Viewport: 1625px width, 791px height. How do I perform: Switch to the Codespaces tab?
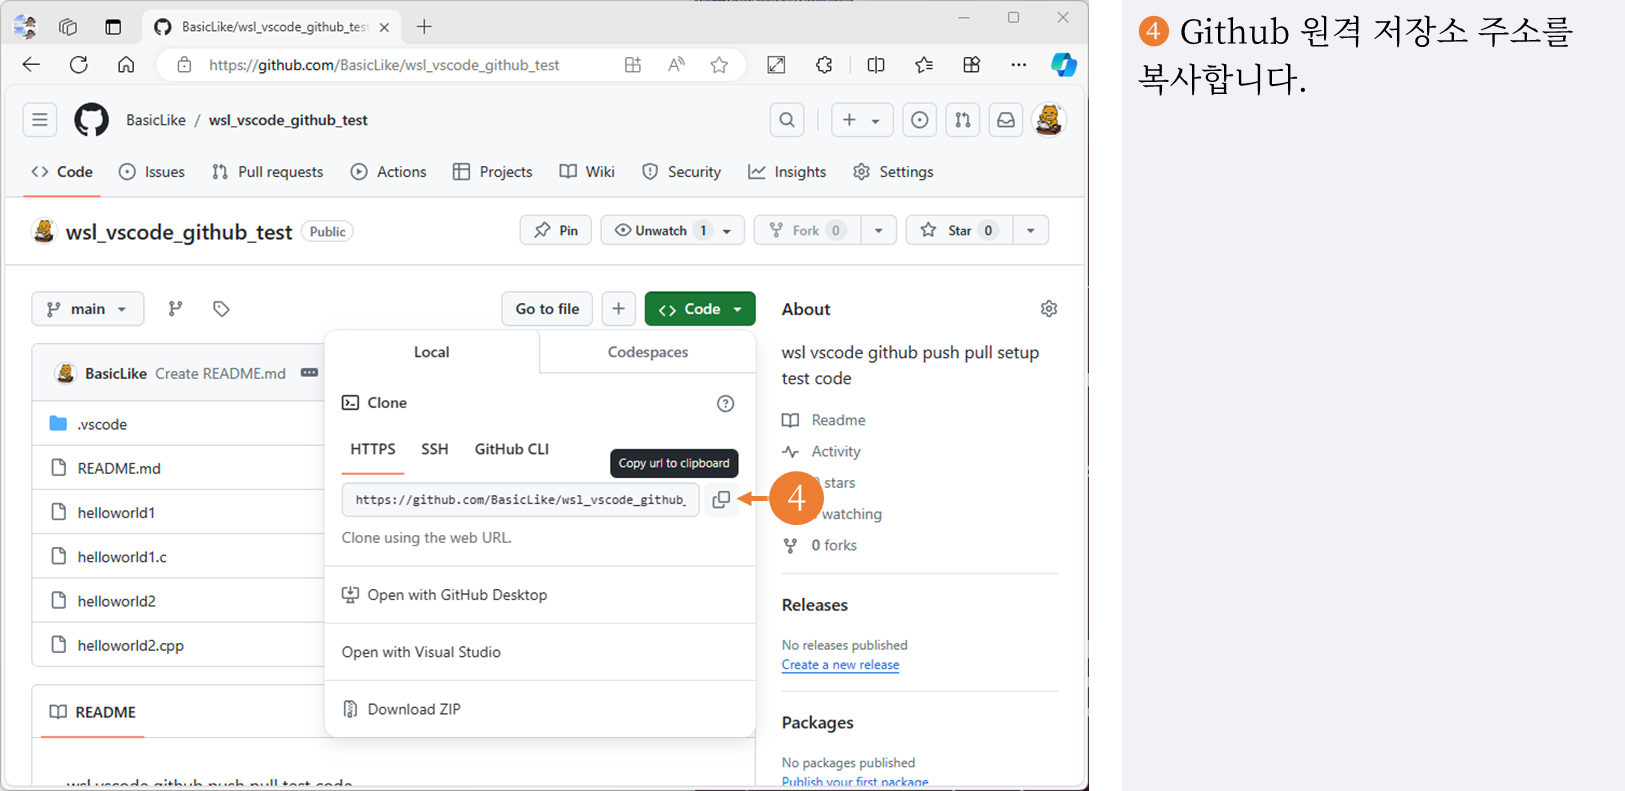(x=648, y=352)
